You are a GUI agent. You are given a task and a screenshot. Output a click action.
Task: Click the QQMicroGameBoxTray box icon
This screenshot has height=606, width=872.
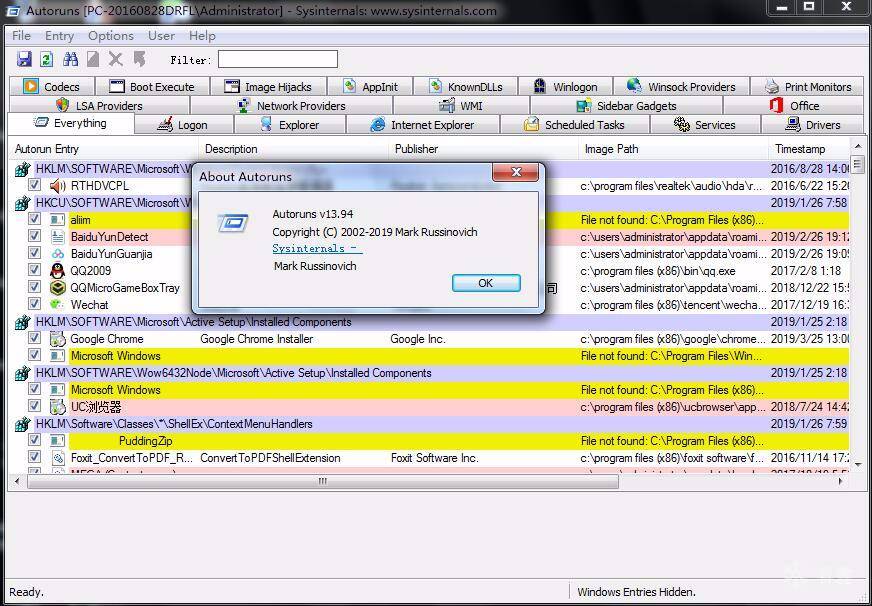point(57,288)
